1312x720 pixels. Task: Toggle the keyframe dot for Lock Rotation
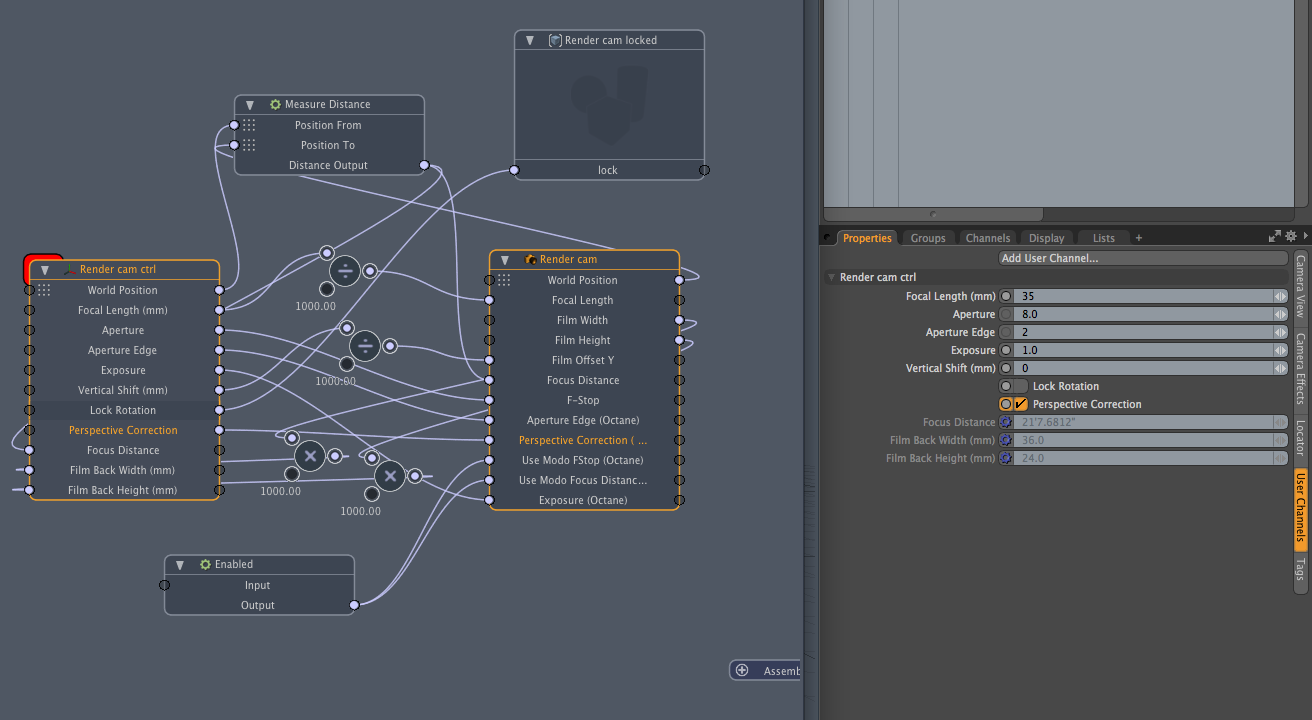[x=1006, y=386]
